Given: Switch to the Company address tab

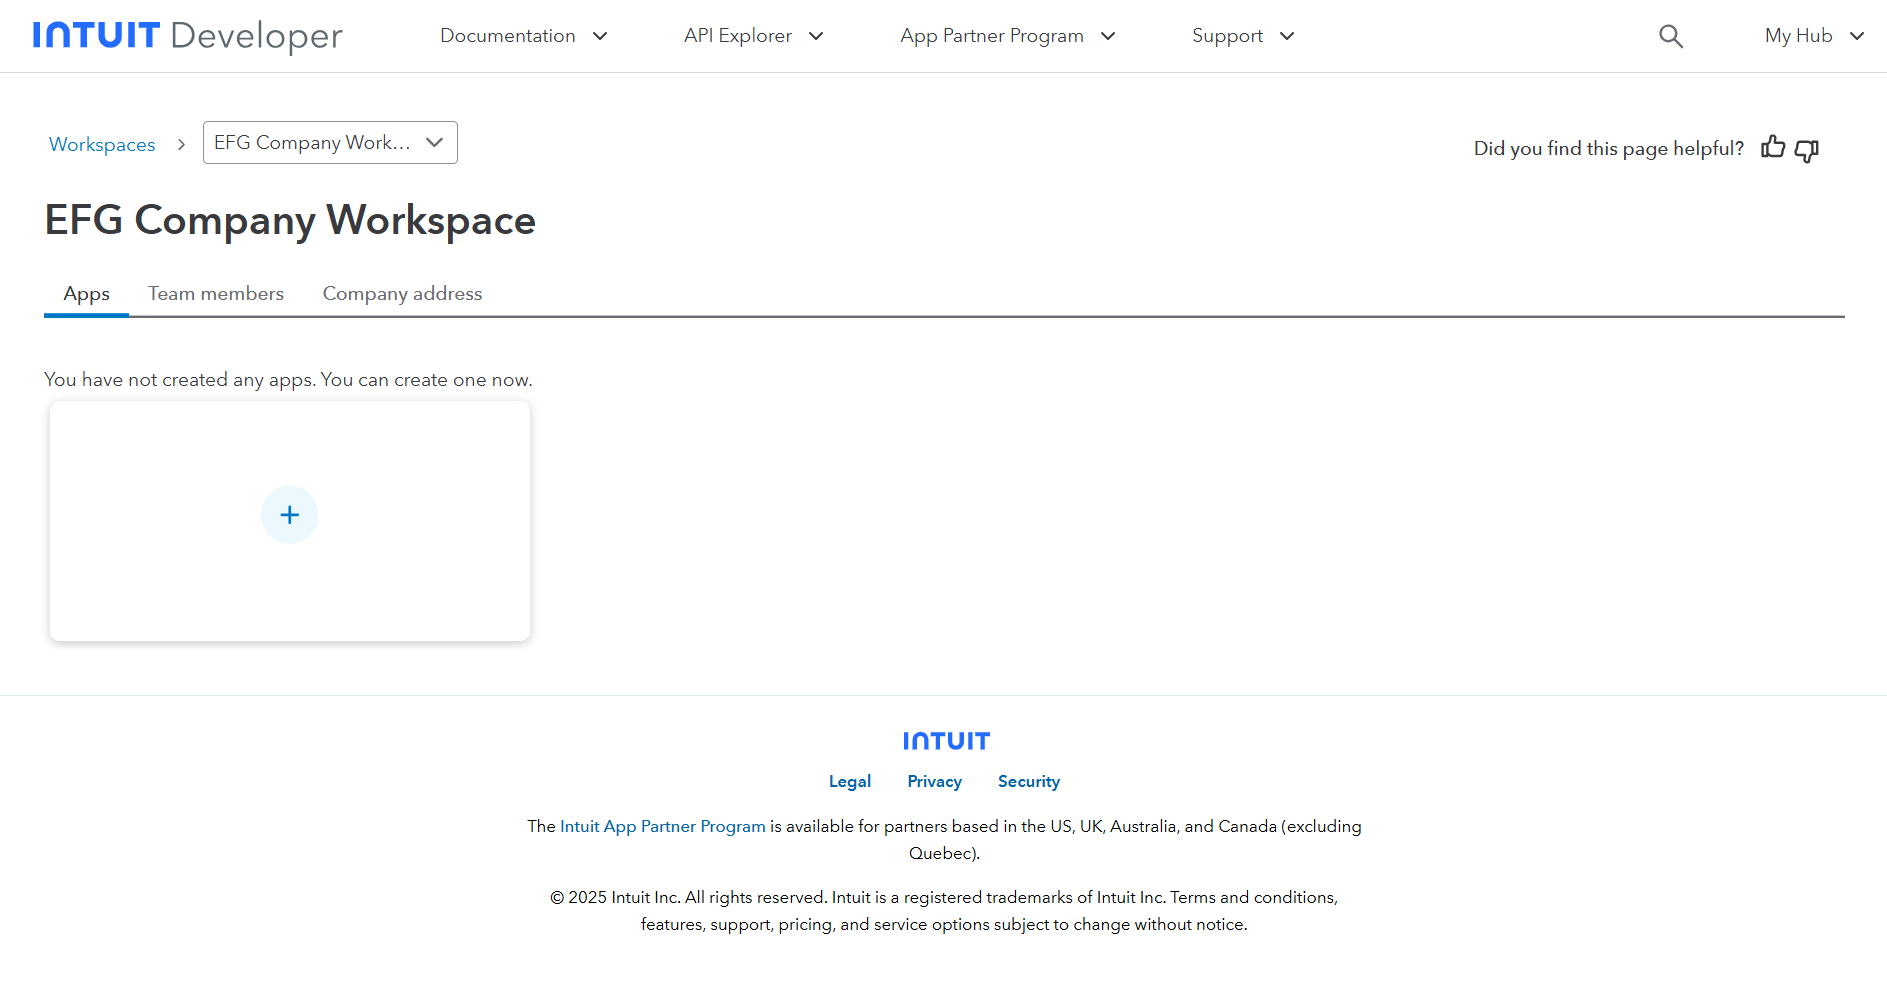Looking at the screenshot, I should pos(402,294).
